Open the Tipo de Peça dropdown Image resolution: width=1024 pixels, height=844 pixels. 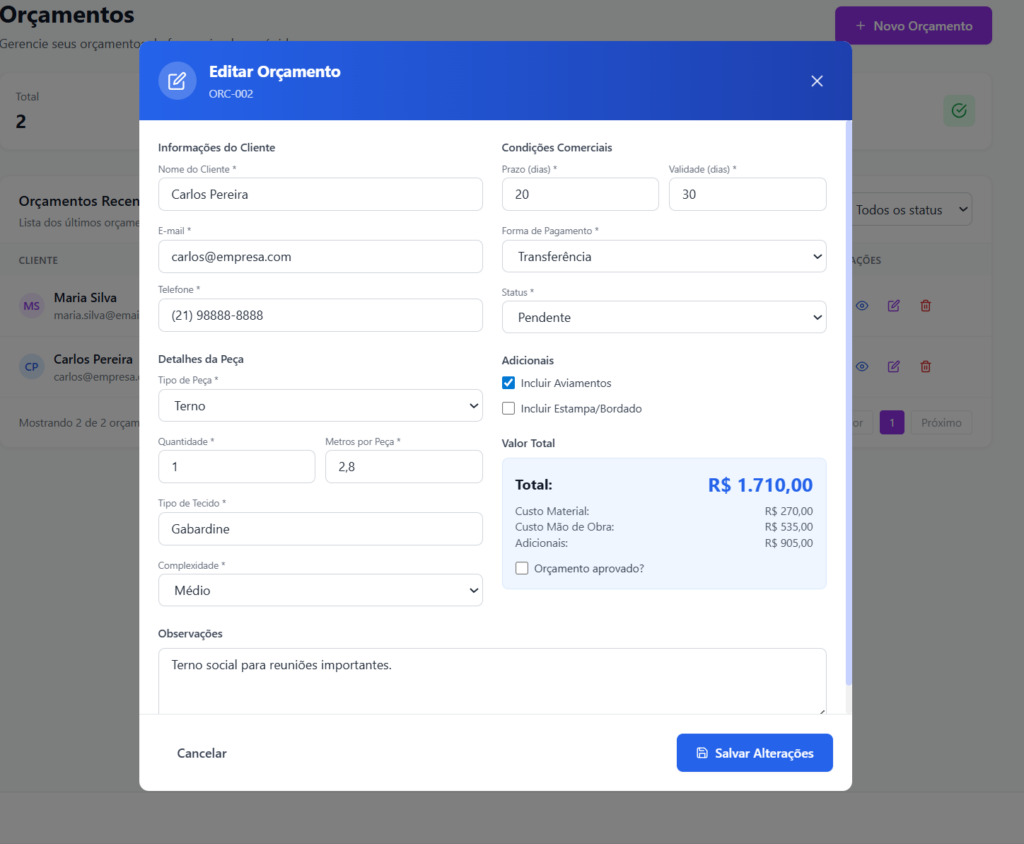point(320,406)
